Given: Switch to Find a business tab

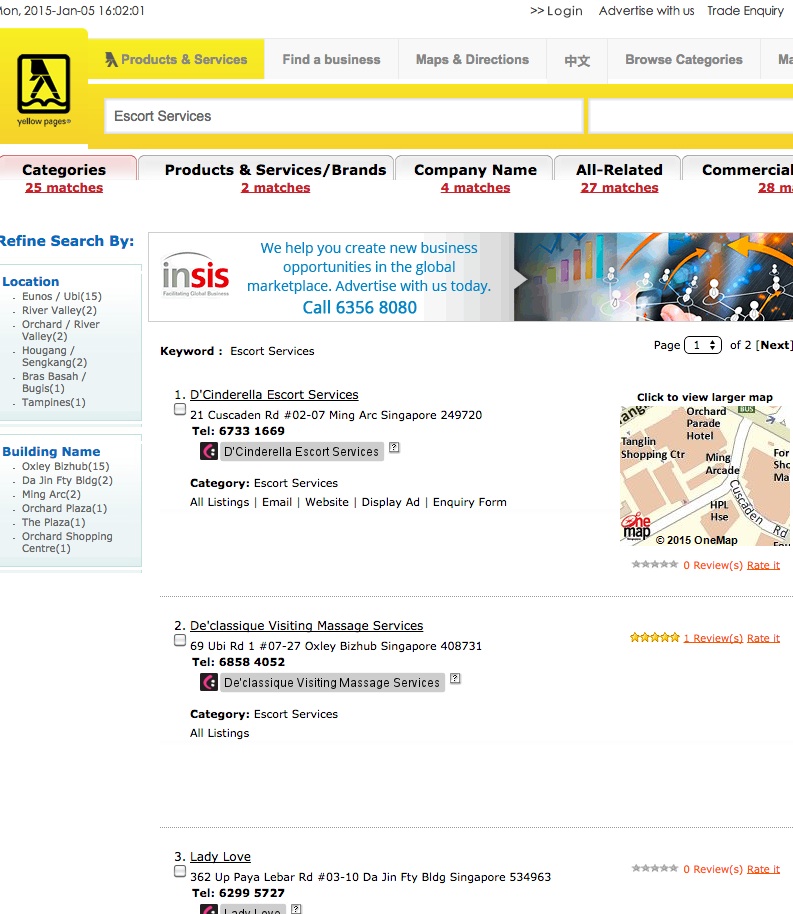Looking at the screenshot, I should pyautogui.click(x=331, y=59).
